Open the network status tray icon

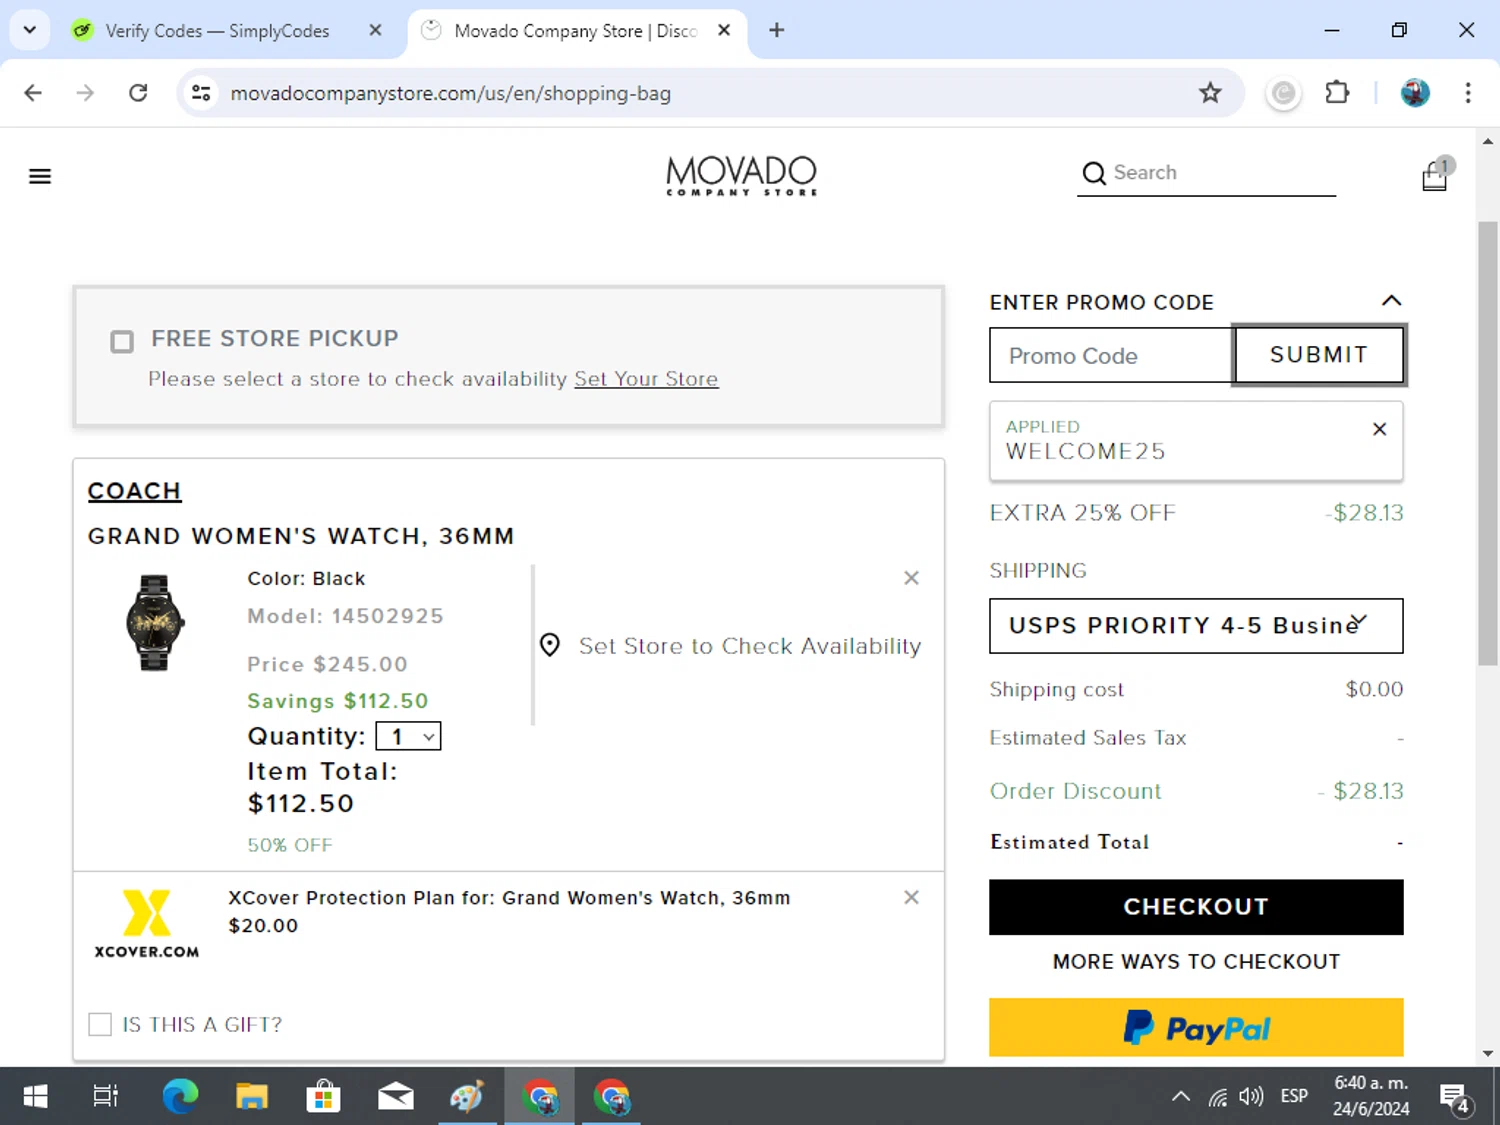pos(1217,1096)
